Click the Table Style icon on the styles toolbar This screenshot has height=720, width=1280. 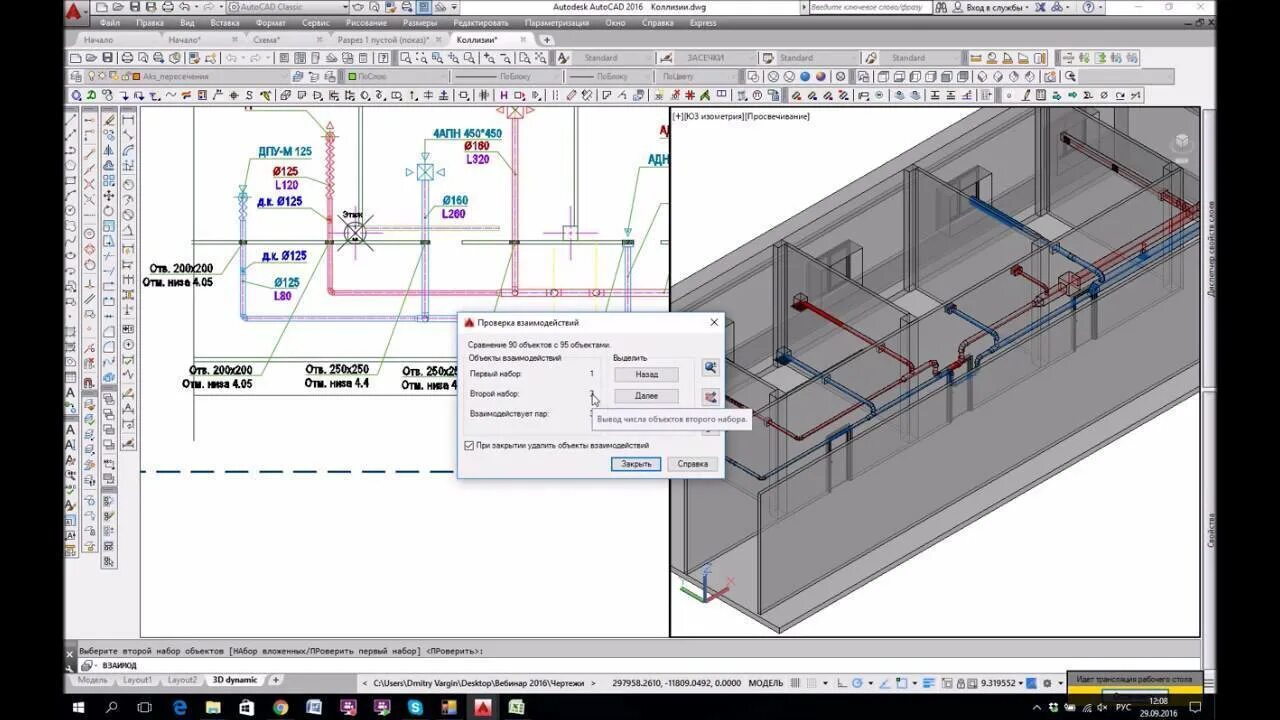tap(770, 58)
